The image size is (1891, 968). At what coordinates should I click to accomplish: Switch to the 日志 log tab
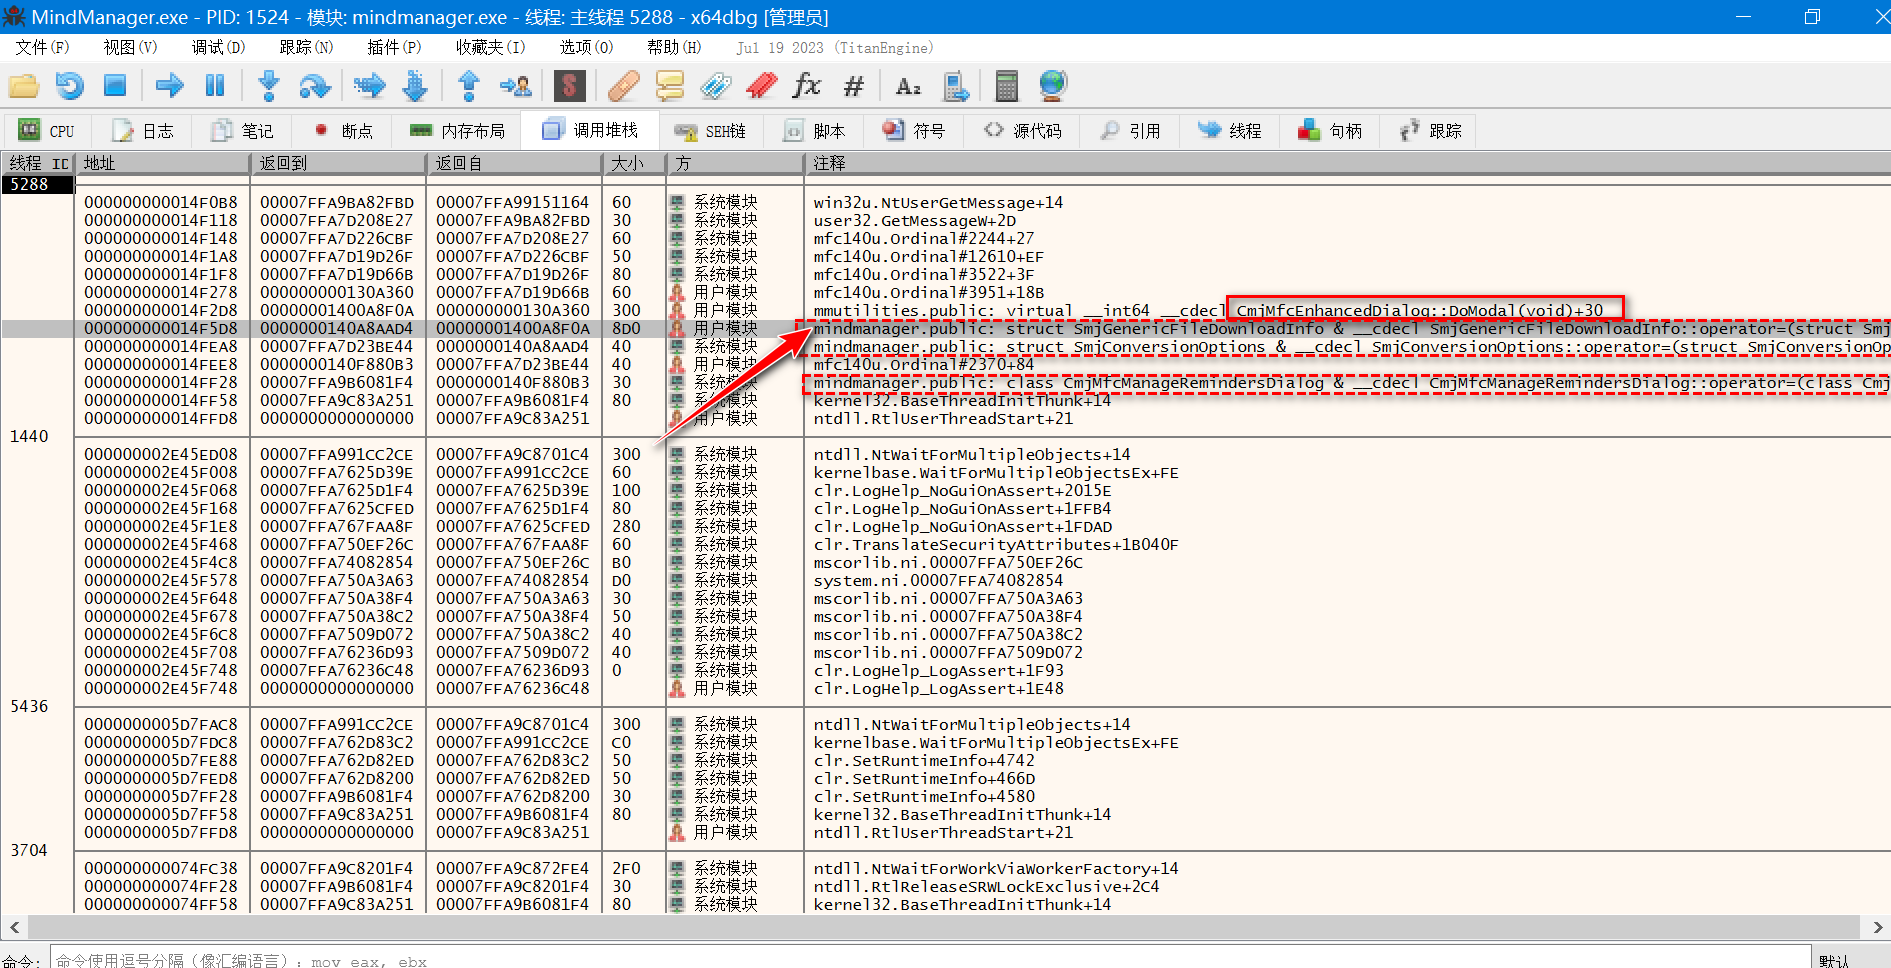coord(143,131)
